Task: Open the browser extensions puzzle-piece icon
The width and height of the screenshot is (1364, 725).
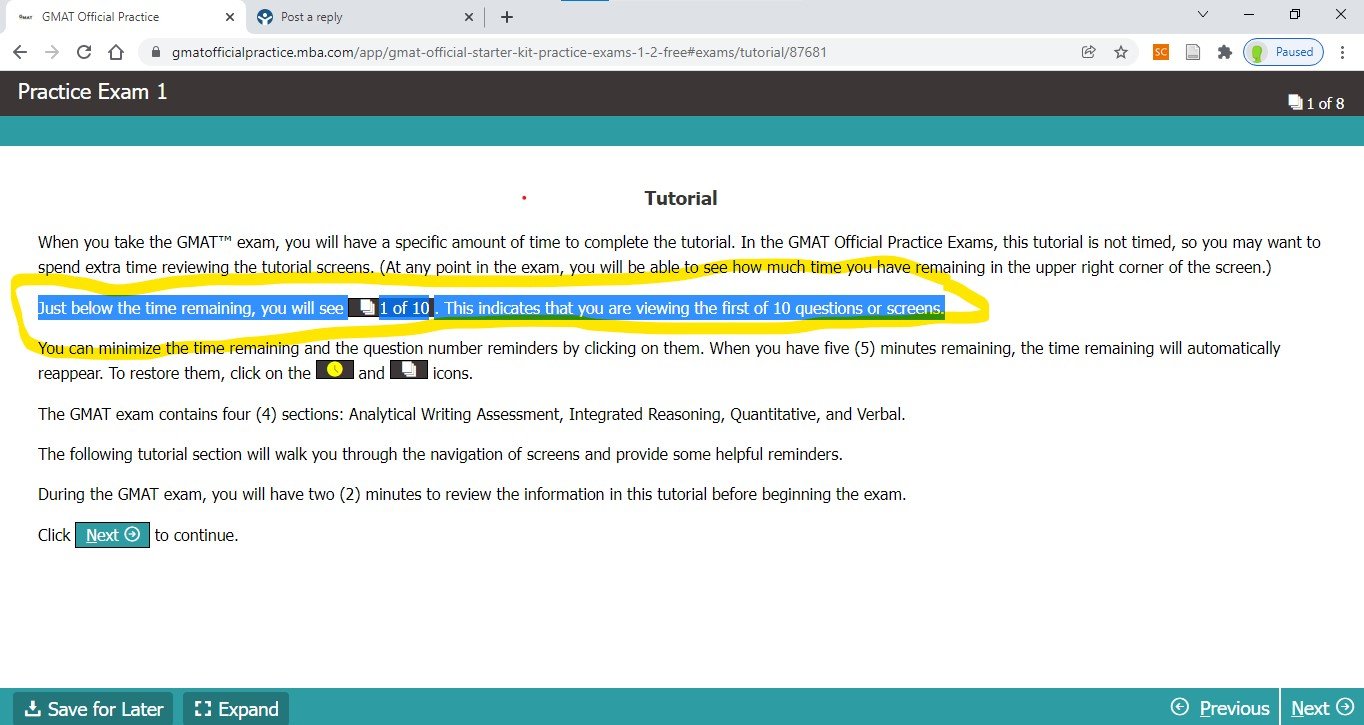Action: pyautogui.click(x=1224, y=51)
